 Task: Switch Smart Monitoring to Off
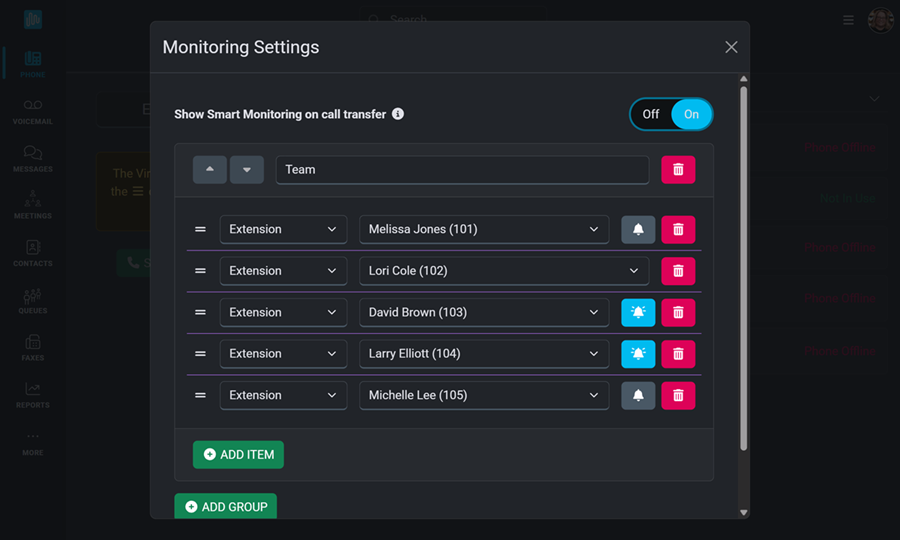pyautogui.click(x=651, y=114)
